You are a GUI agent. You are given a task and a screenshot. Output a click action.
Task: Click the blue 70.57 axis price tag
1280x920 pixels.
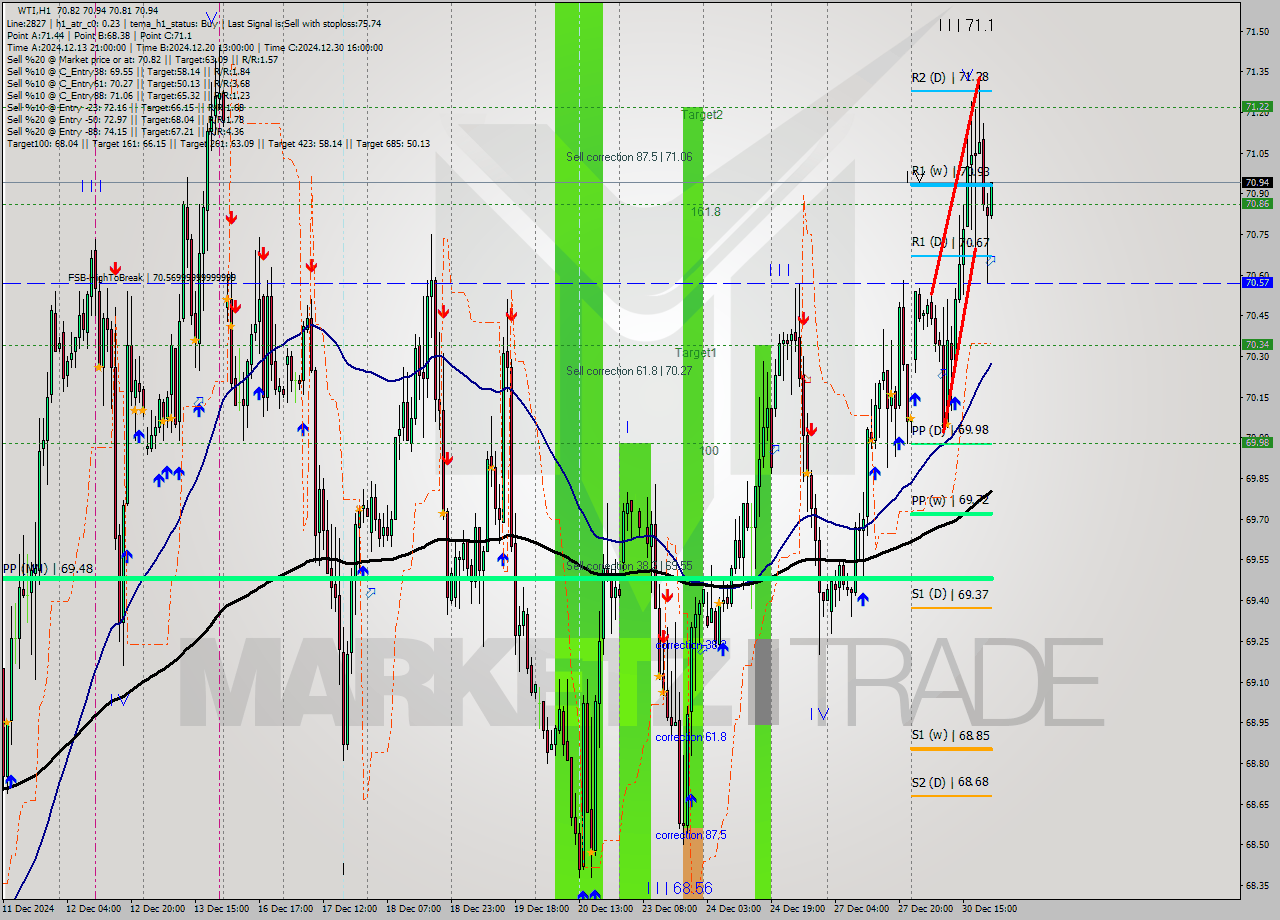pos(1257,283)
